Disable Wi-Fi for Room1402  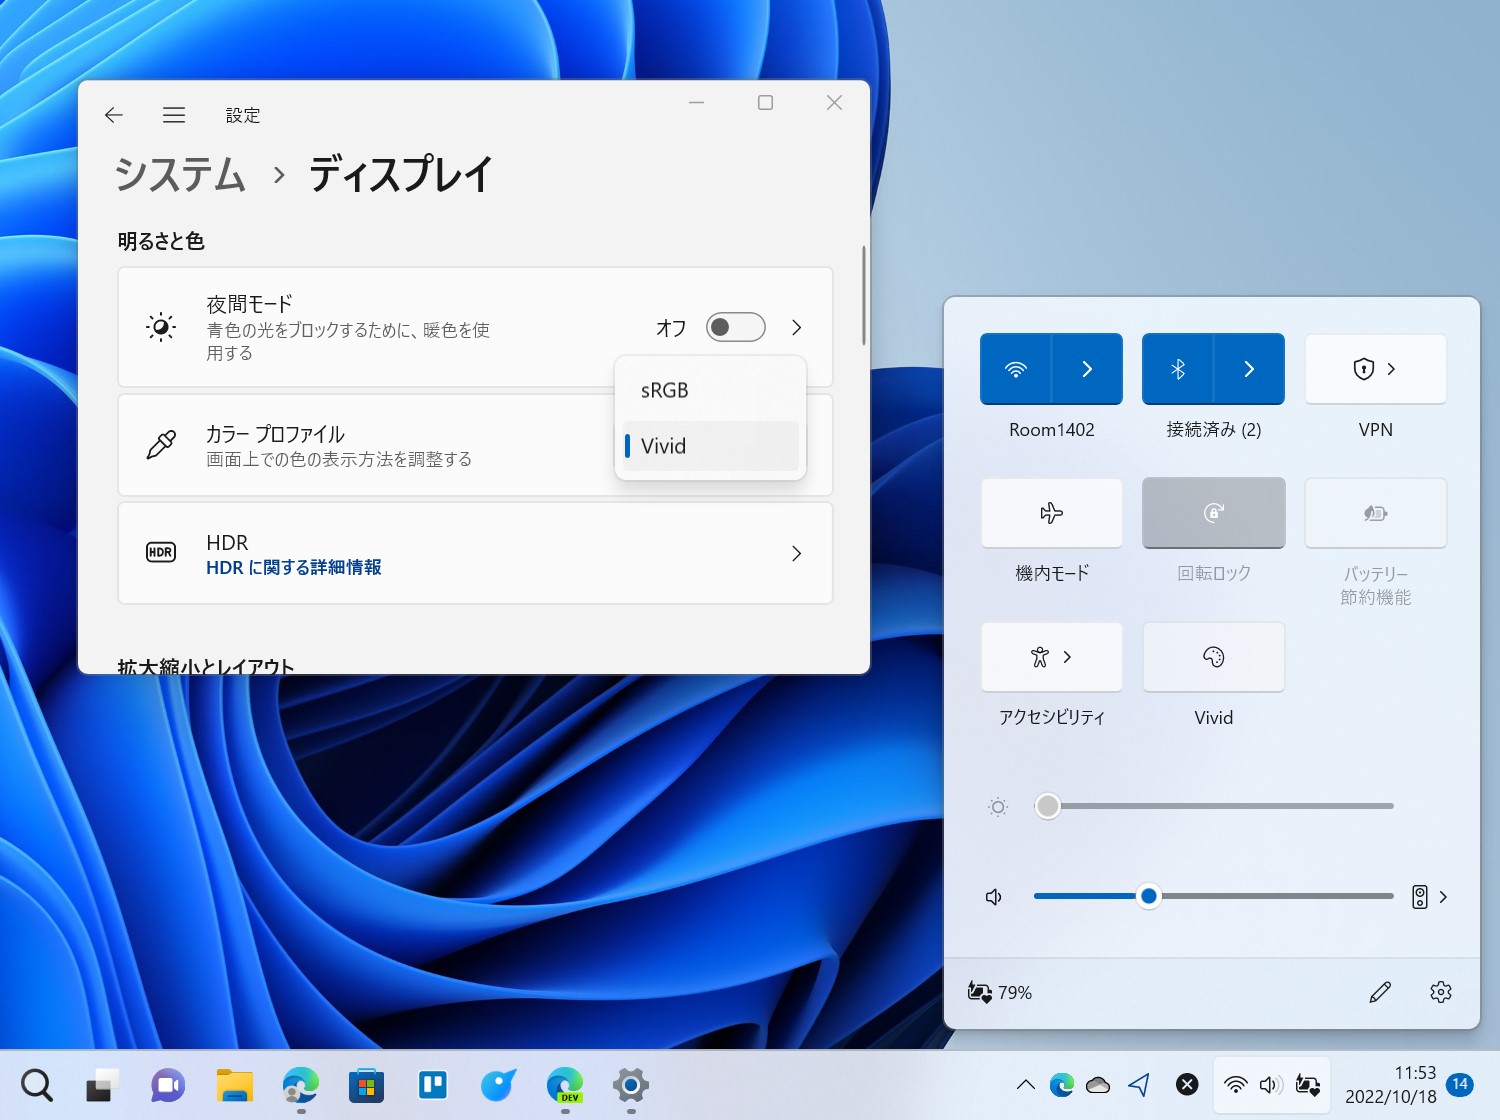pos(1016,368)
